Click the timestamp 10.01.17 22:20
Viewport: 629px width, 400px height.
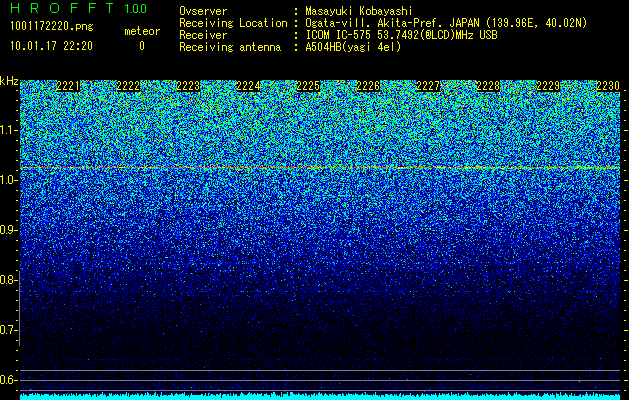pyautogui.click(x=51, y=46)
